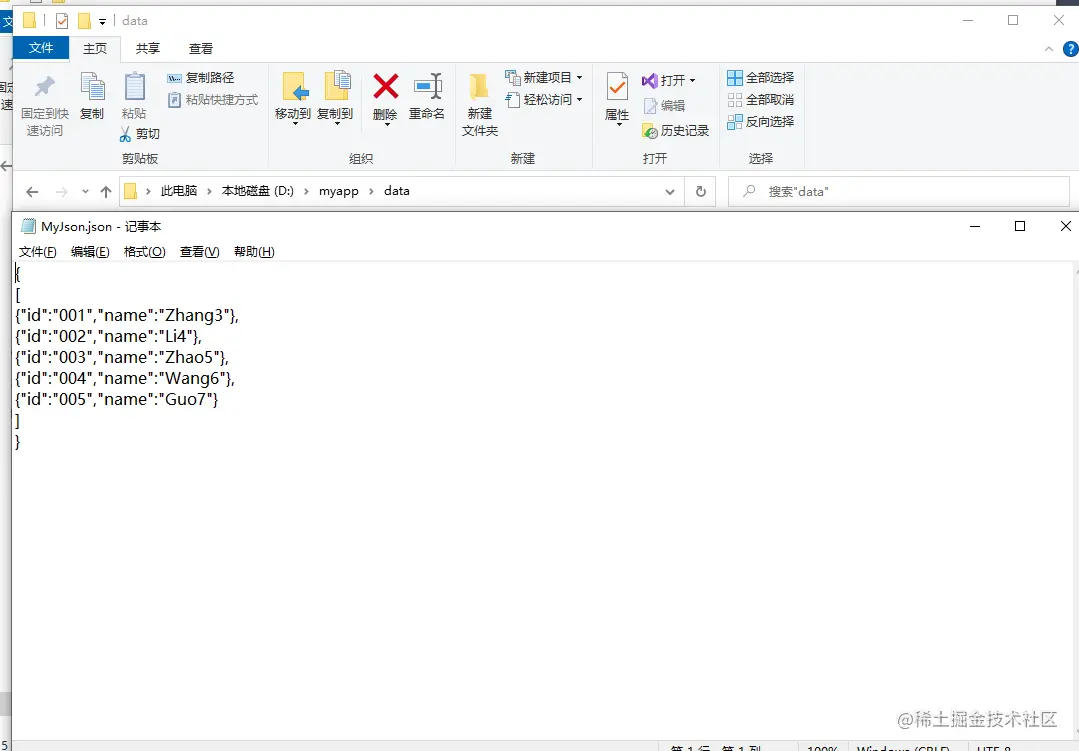Click the address bar refresh button
Image resolution: width=1079 pixels, height=751 pixels.
701,190
